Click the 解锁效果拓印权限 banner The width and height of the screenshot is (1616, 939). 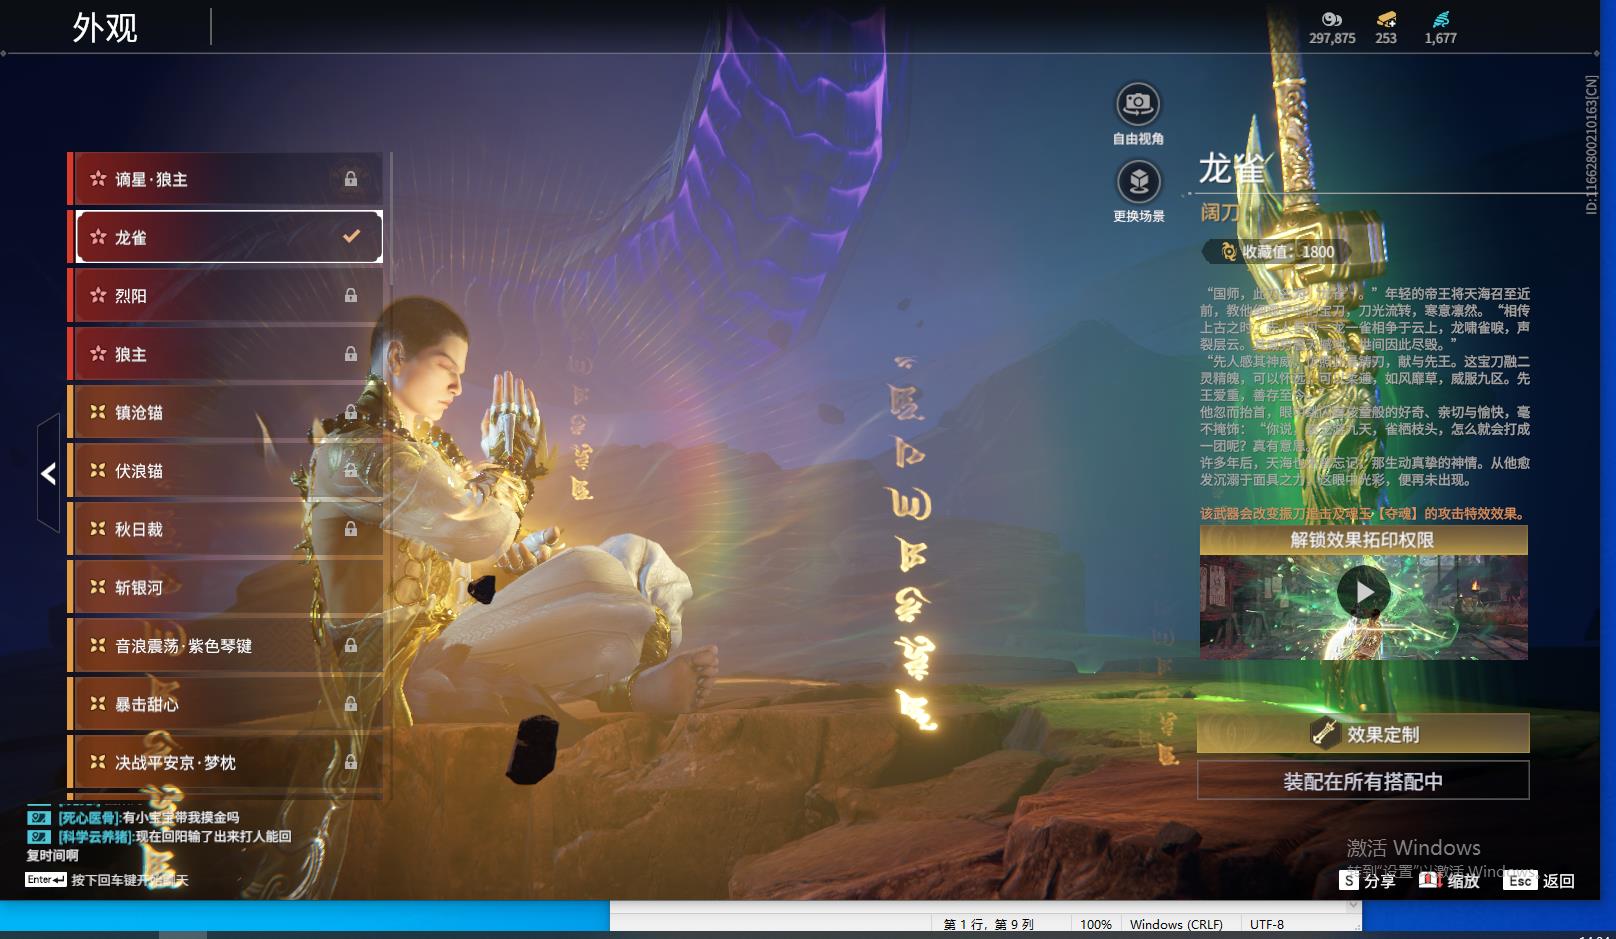(x=1363, y=540)
